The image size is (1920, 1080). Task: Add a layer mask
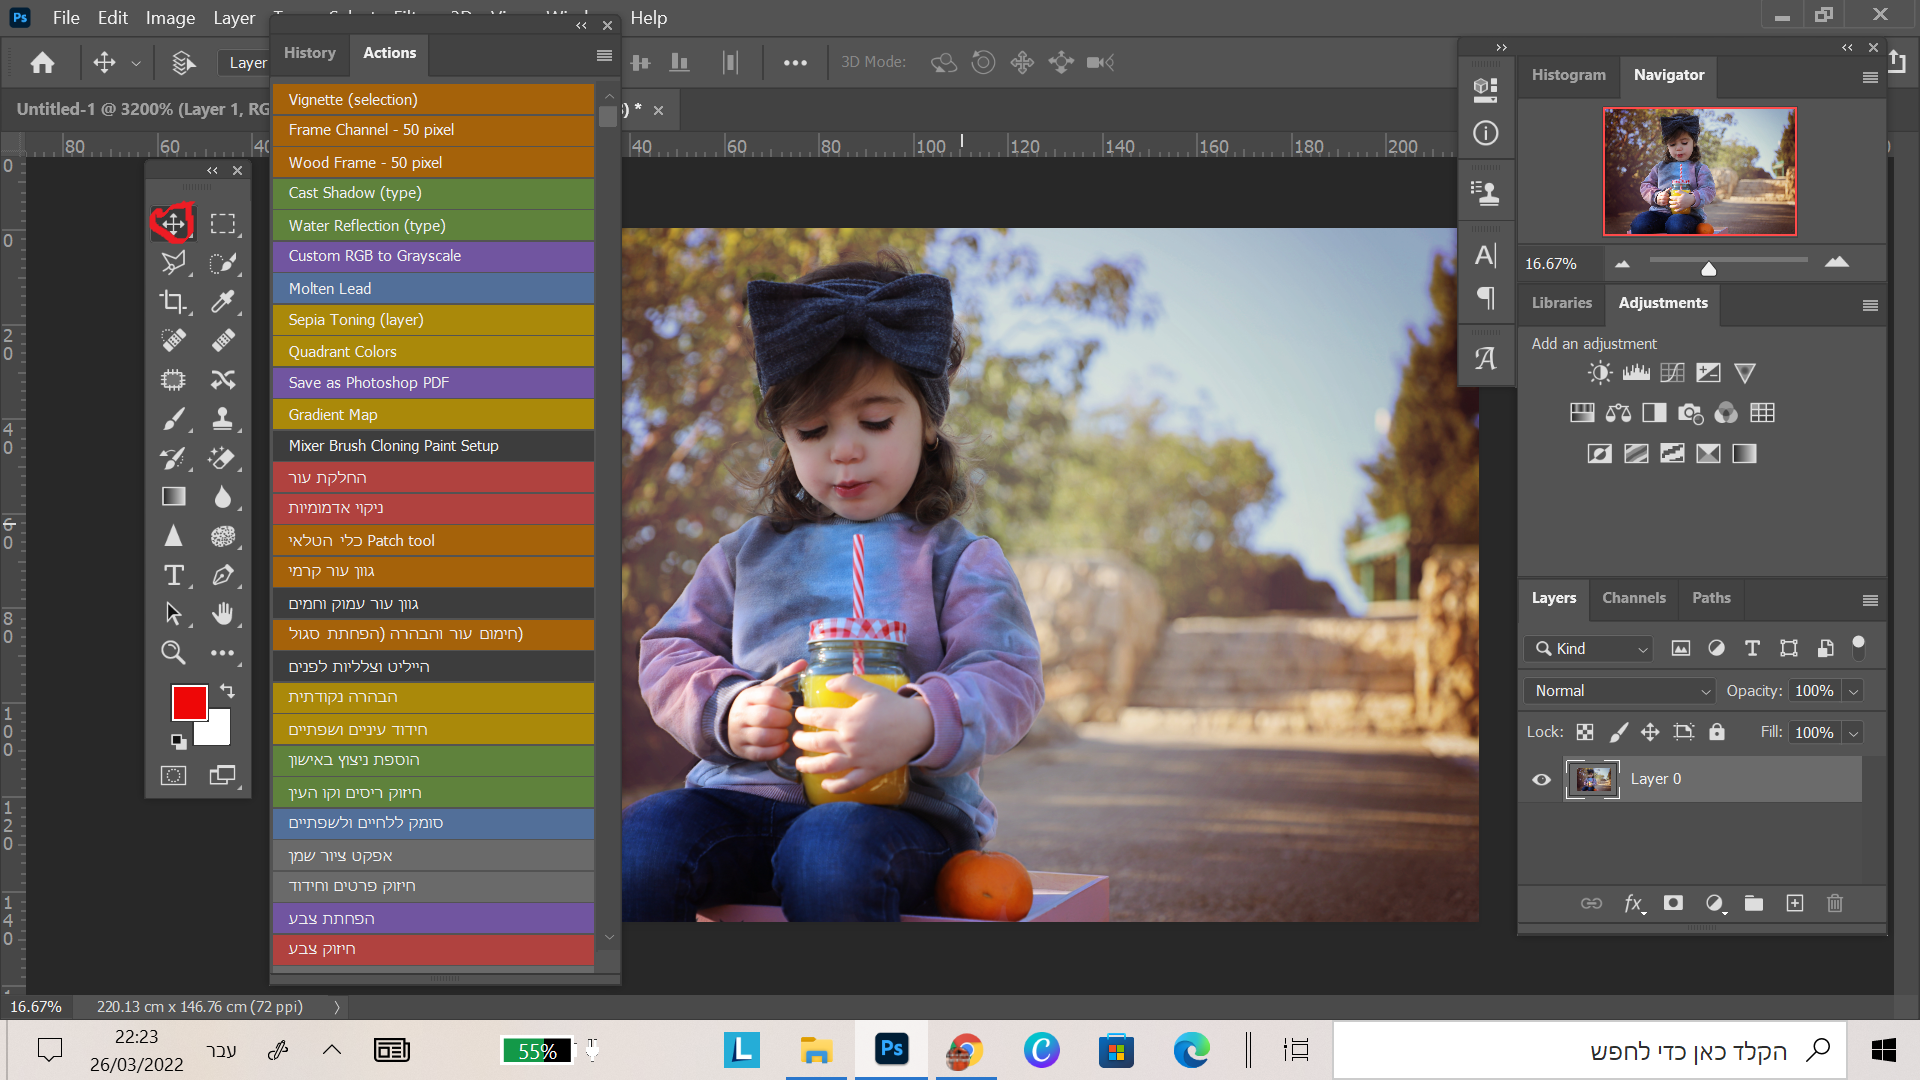coord(1673,903)
